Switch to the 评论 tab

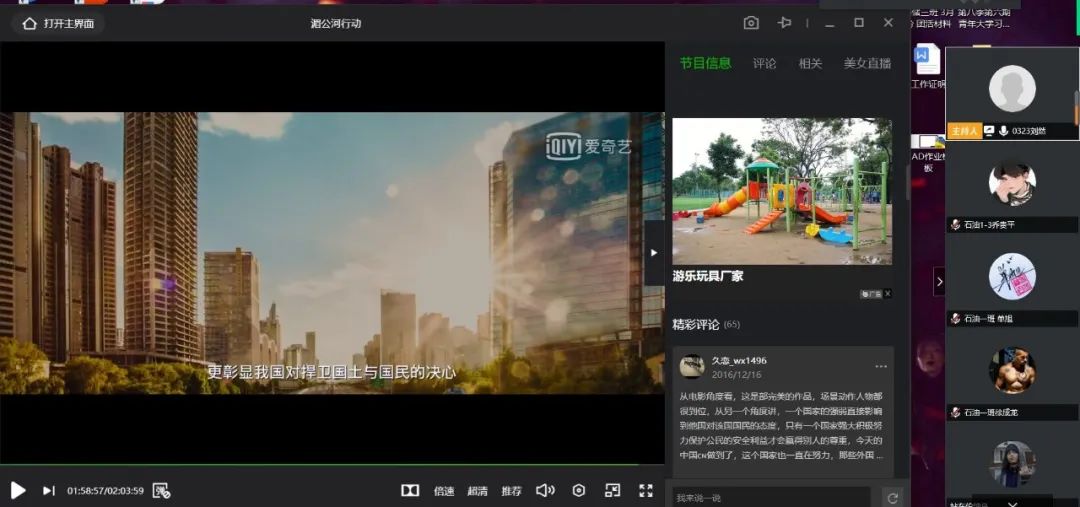click(x=764, y=63)
